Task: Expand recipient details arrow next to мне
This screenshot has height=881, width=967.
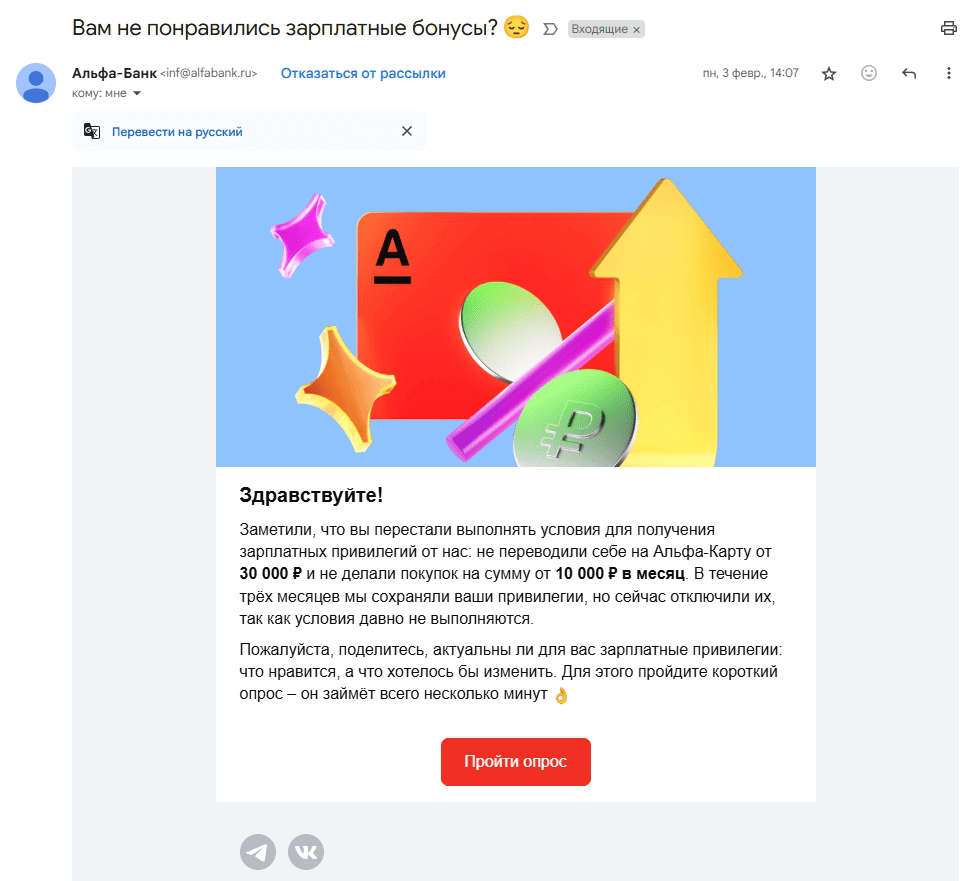Action: 137,93
